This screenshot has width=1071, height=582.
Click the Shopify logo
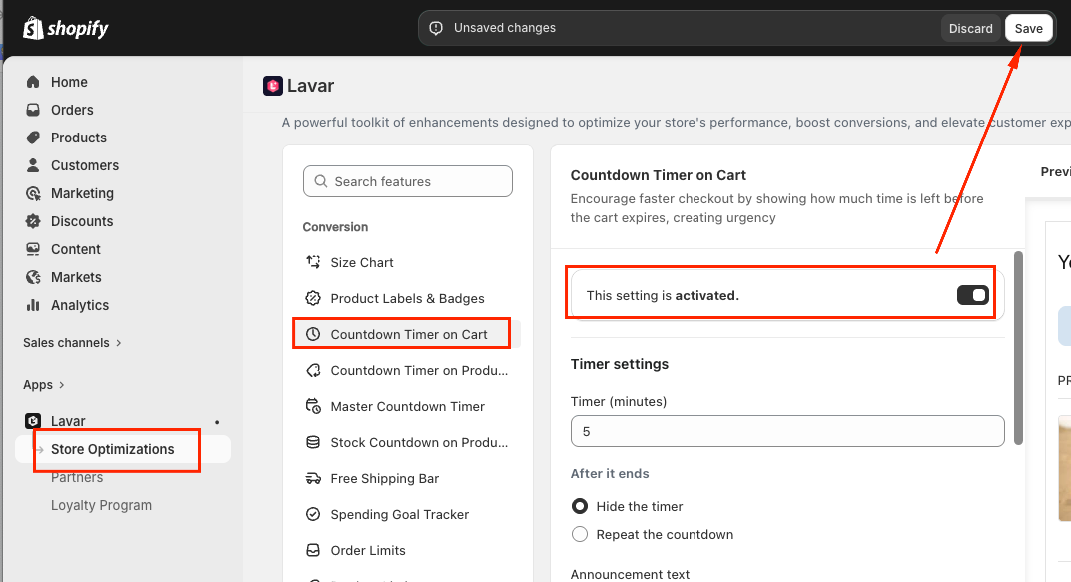66,28
